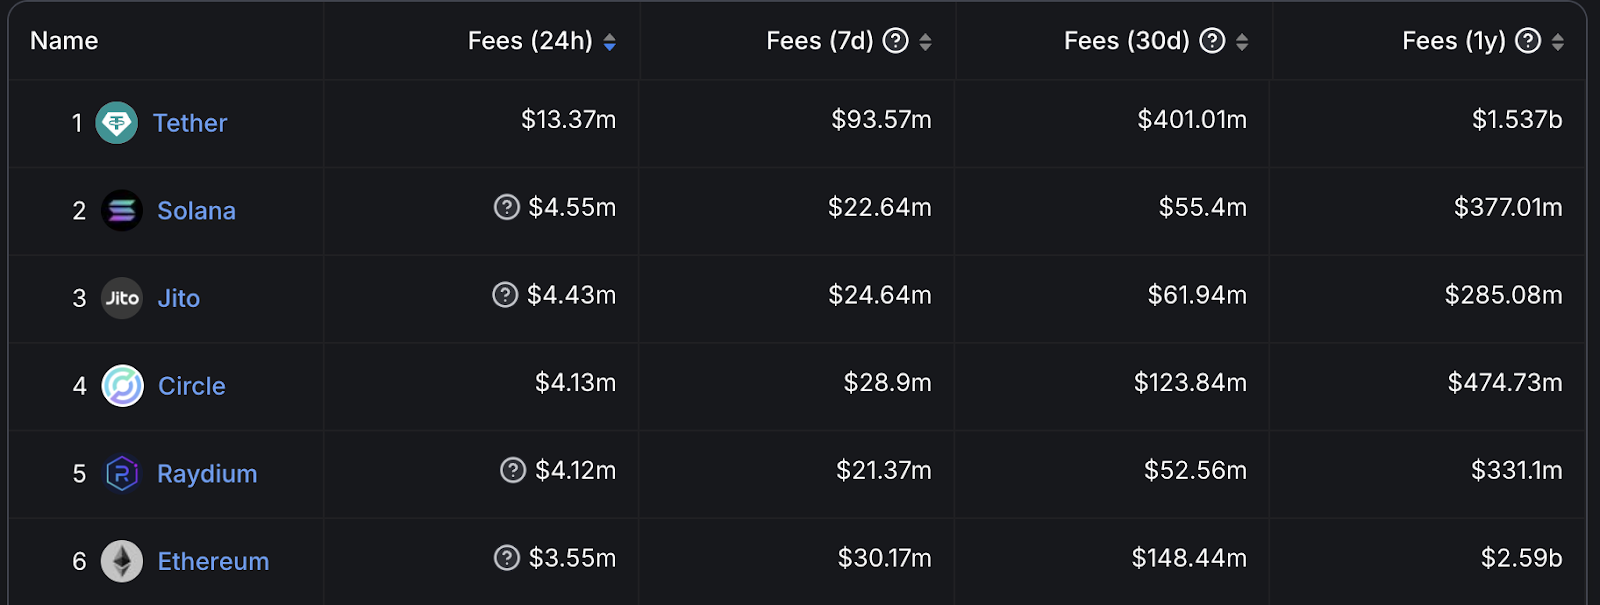Click info icon beside Jito's $4.43m fee
1600x605 pixels.
tap(505, 295)
